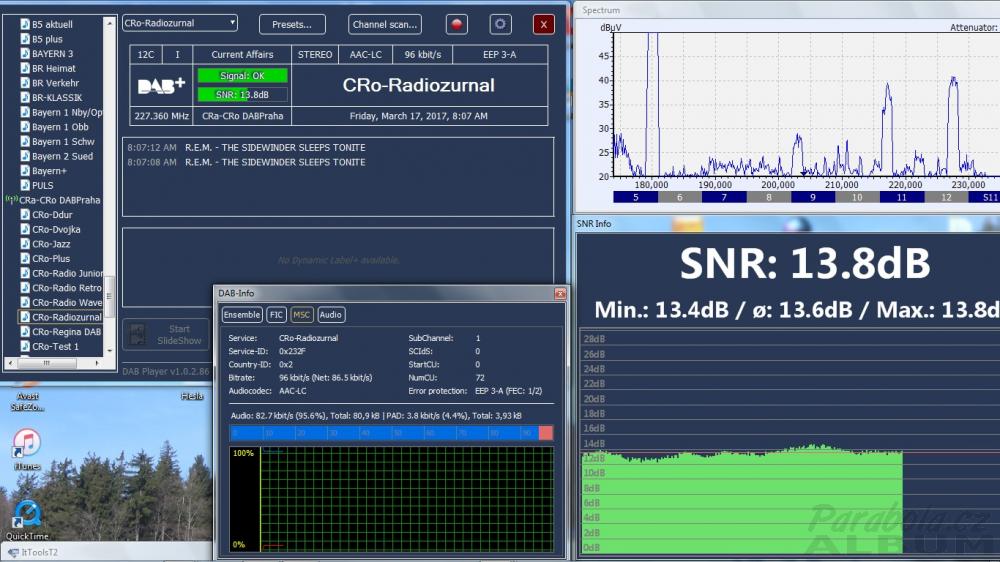Click antenna icon beside CRa-CRo DABPraha

[x=11, y=199]
